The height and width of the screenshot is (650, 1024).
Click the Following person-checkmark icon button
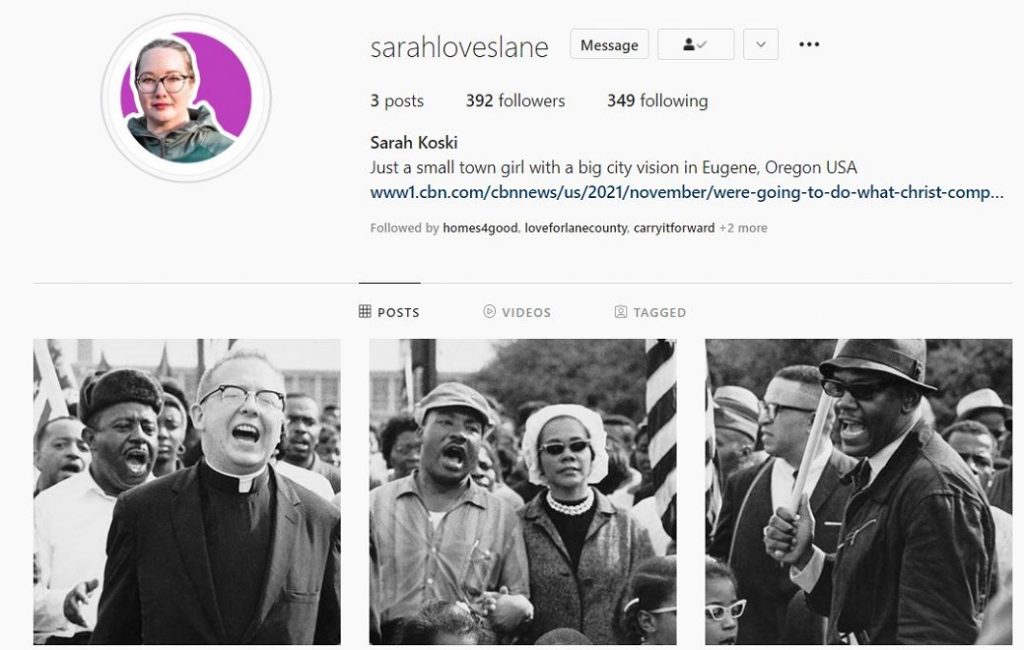(x=696, y=44)
